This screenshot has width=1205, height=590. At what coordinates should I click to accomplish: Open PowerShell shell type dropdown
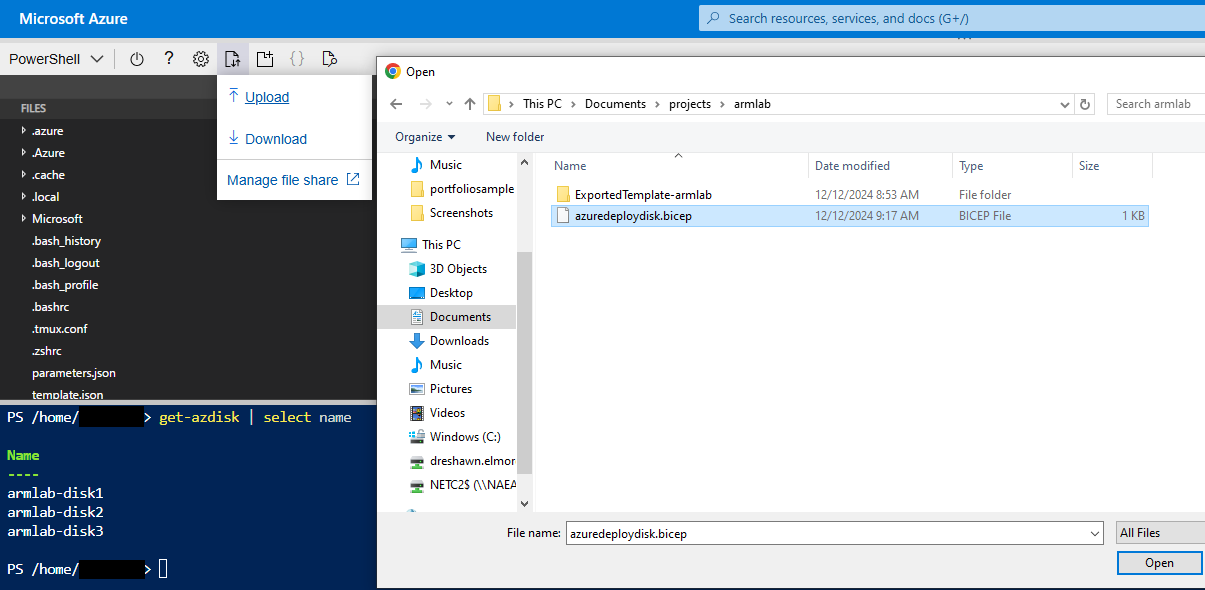pos(56,59)
